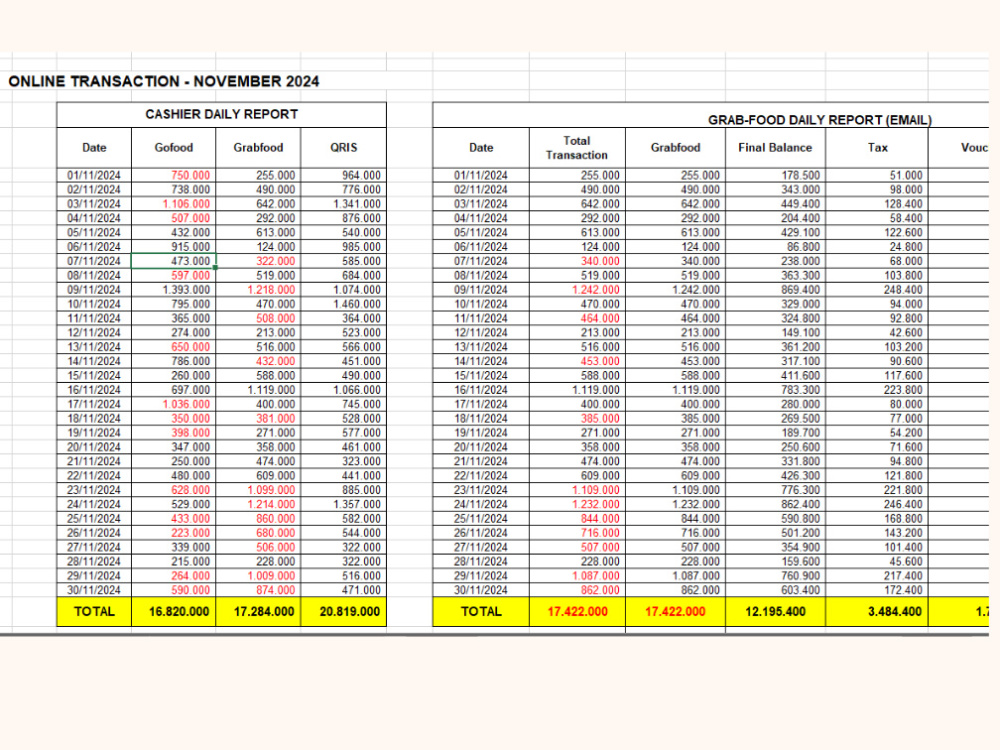The width and height of the screenshot is (1000, 750).
Task: Select date 09/11/2024 in Cashier Daily Report
Action: (x=94, y=290)
